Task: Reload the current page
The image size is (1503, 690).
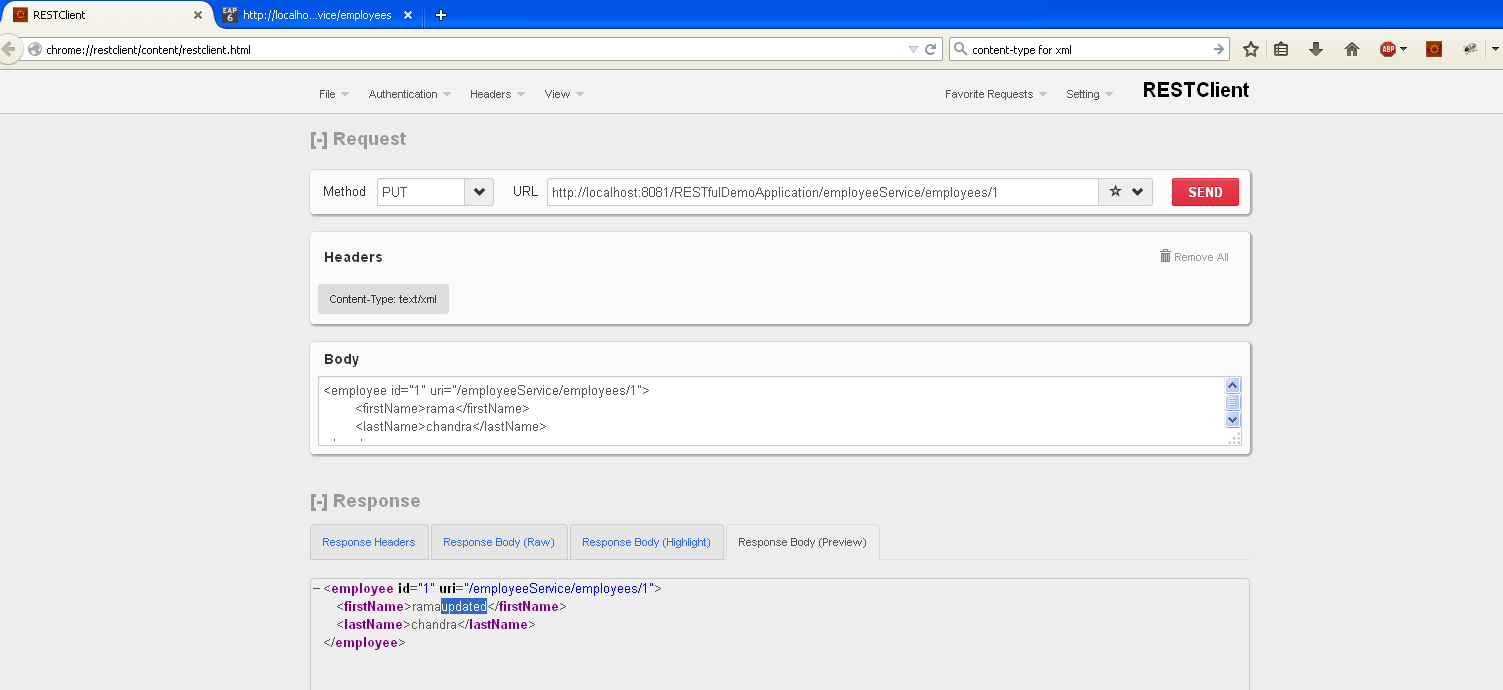Action: click(x=931, y=48)
